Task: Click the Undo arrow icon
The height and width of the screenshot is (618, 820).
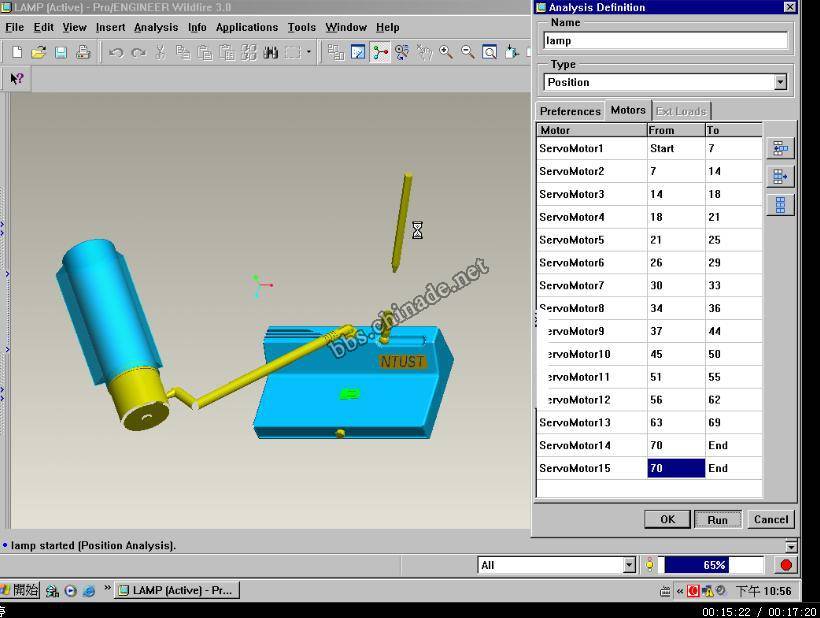Action: pos(116,52)
